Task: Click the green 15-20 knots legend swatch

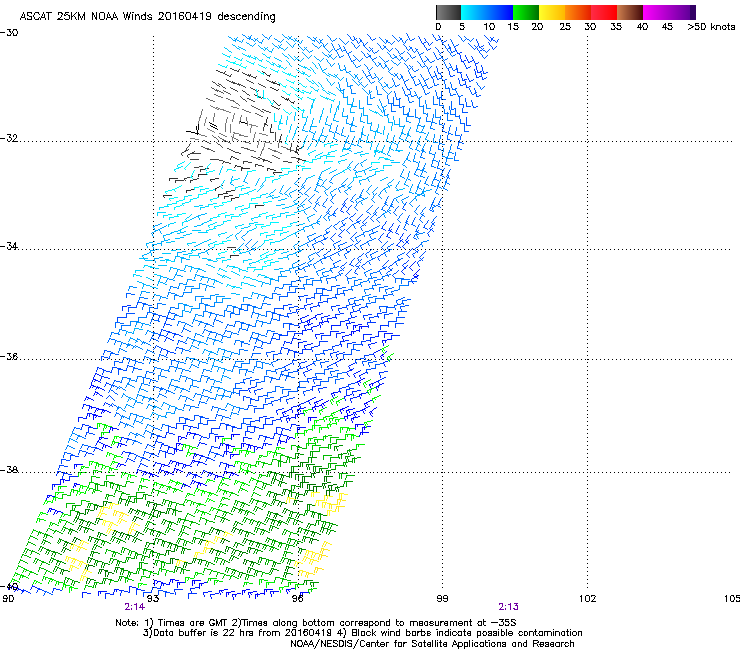Action: [526, 12]
